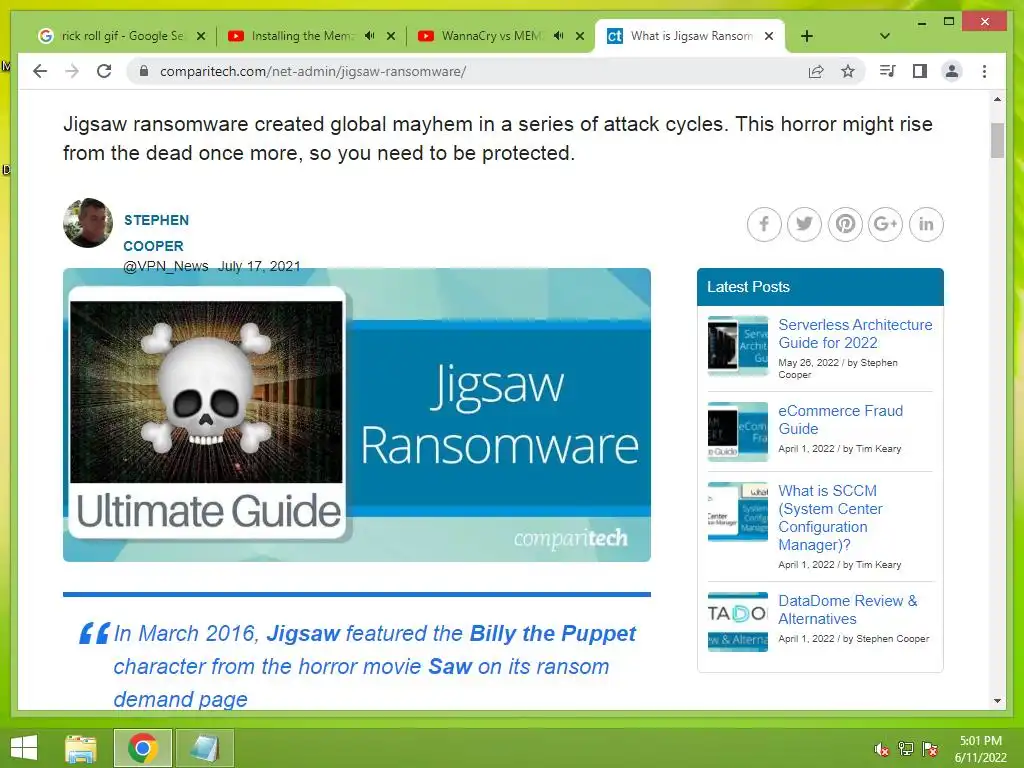Switch to the Installing the Memz tab
The height and width of the screenshot is (768, 1024).
pos(312,36)
